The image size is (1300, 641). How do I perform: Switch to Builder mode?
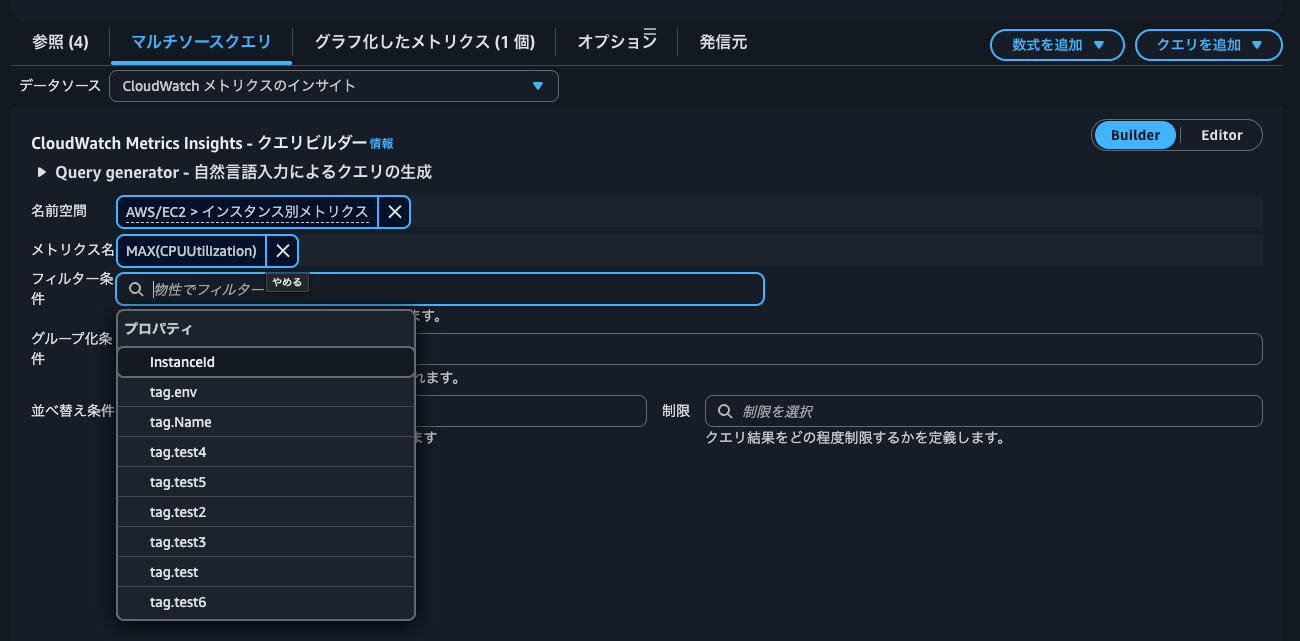[x=1135, y=135]
